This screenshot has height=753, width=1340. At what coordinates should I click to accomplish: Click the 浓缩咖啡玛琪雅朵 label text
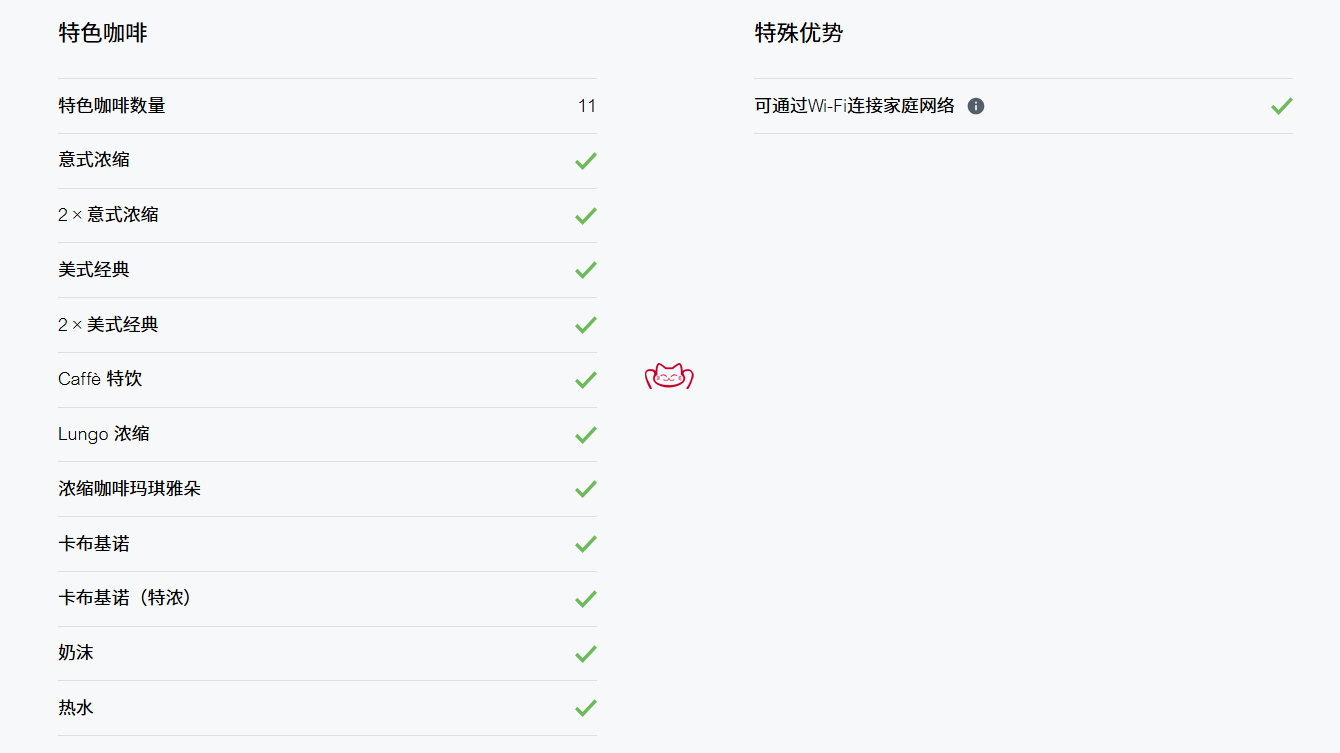[x=130, y=489]
